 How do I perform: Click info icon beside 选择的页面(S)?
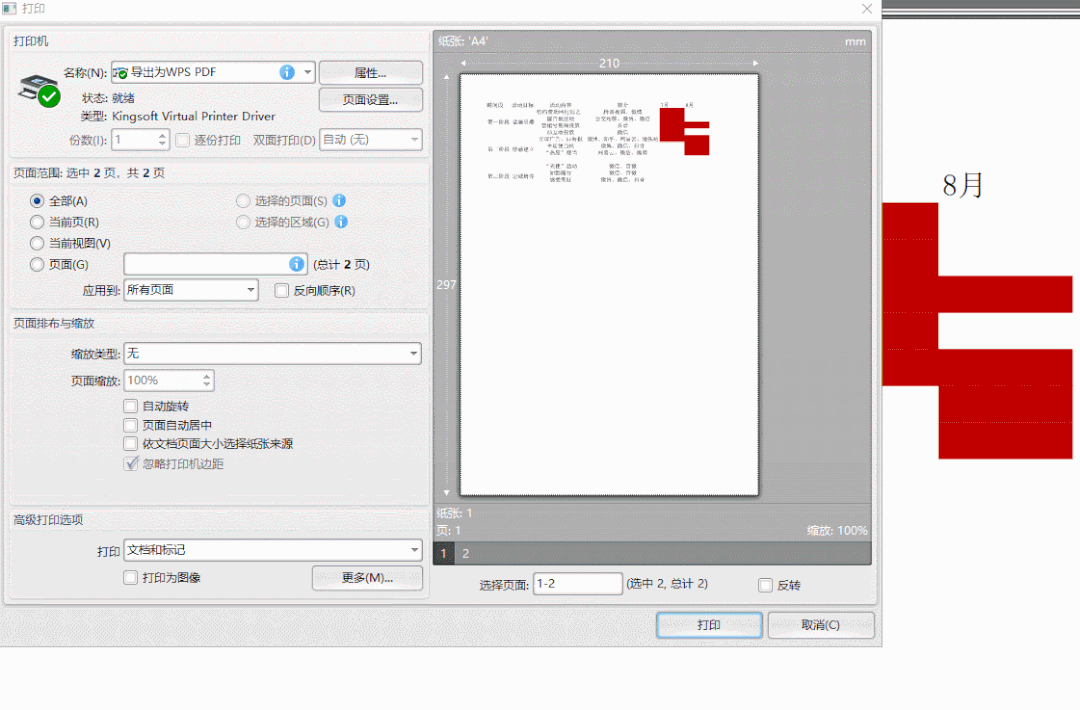point(339,200)
